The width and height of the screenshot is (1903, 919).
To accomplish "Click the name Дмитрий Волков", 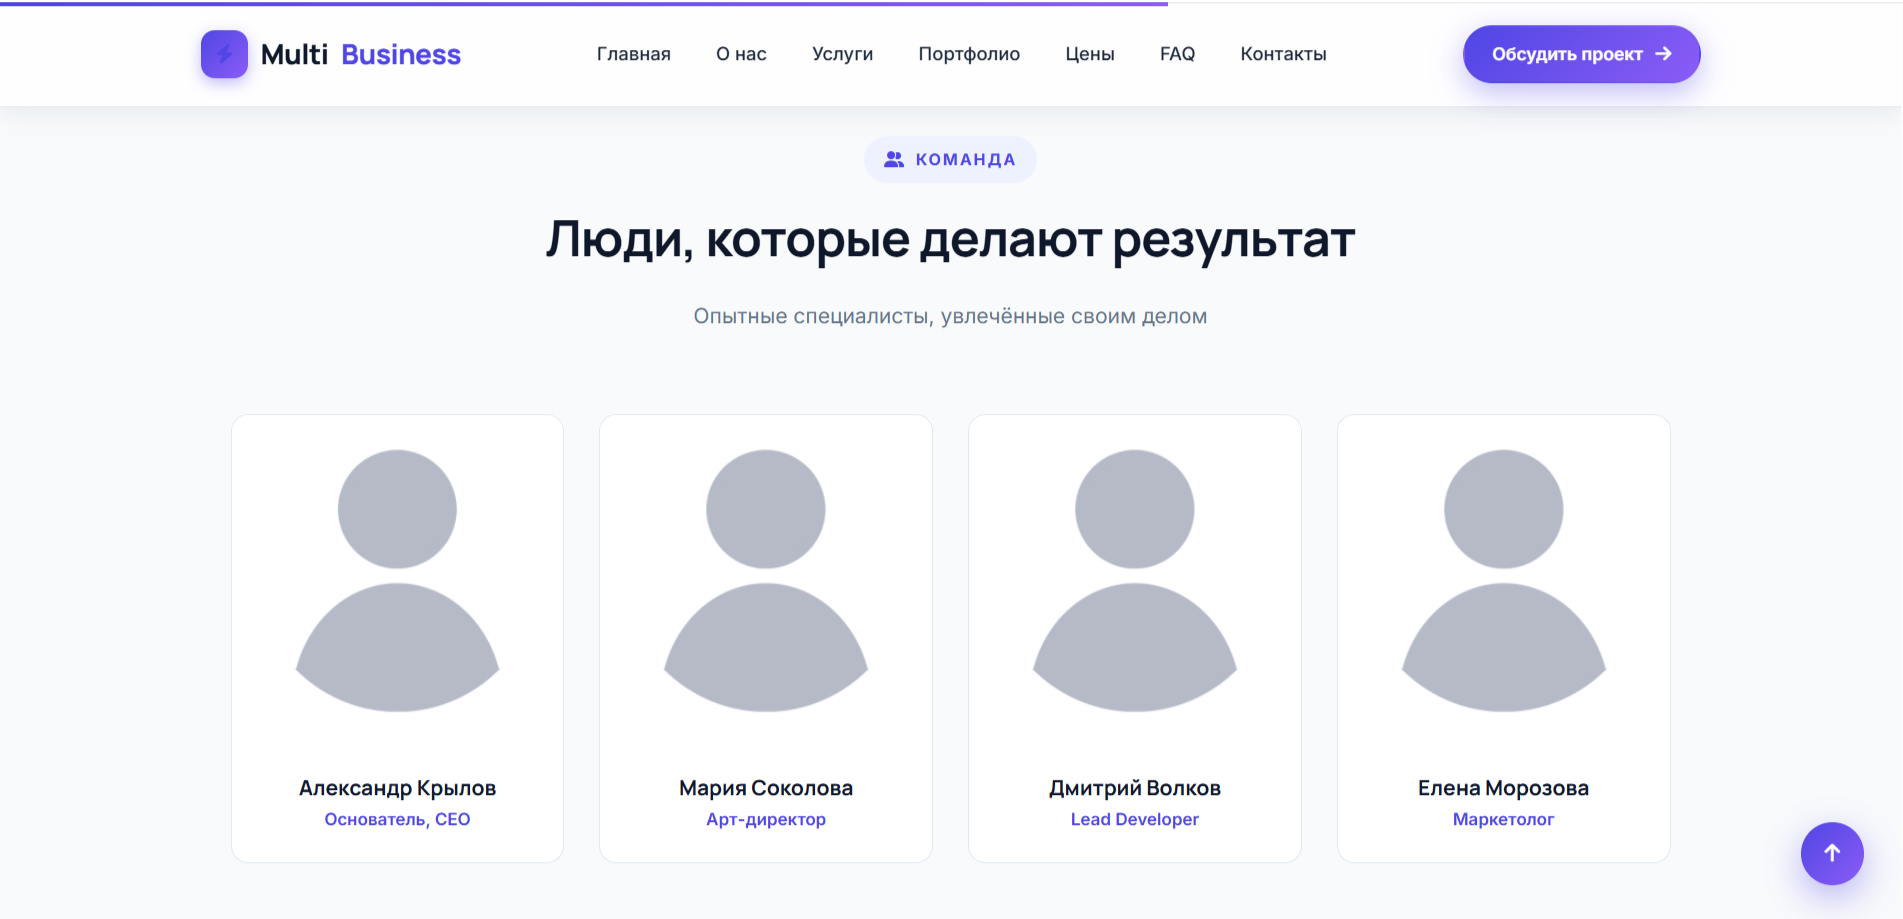I will point(1135,788).
